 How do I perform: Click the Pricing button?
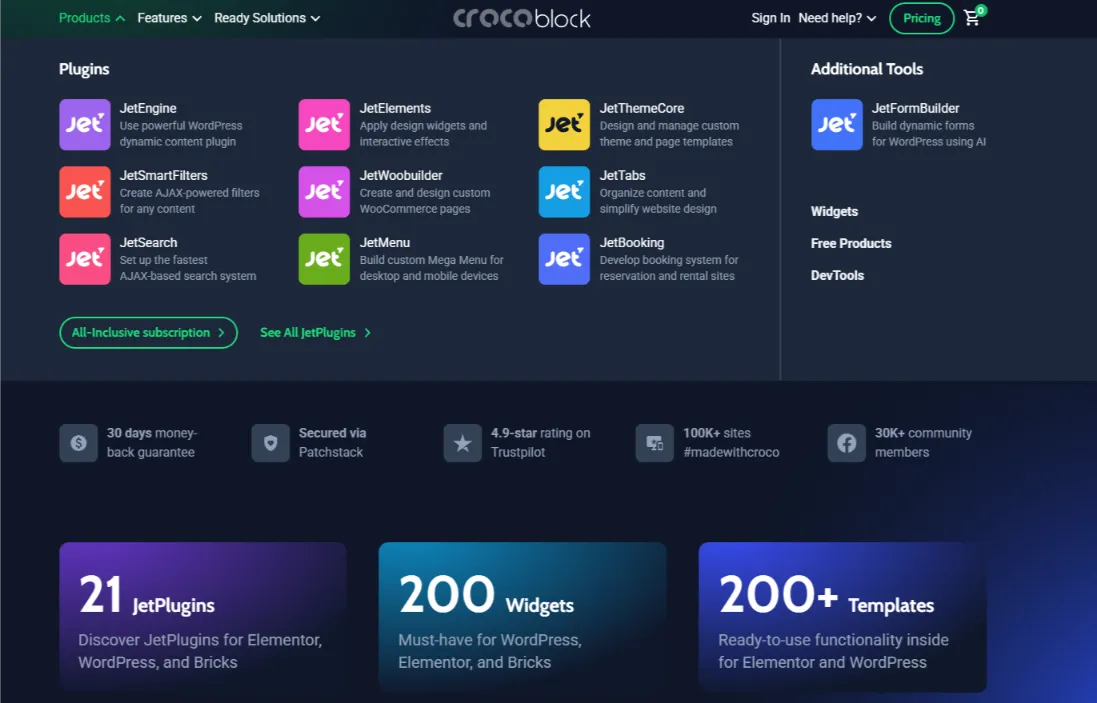tap(921, 18)
